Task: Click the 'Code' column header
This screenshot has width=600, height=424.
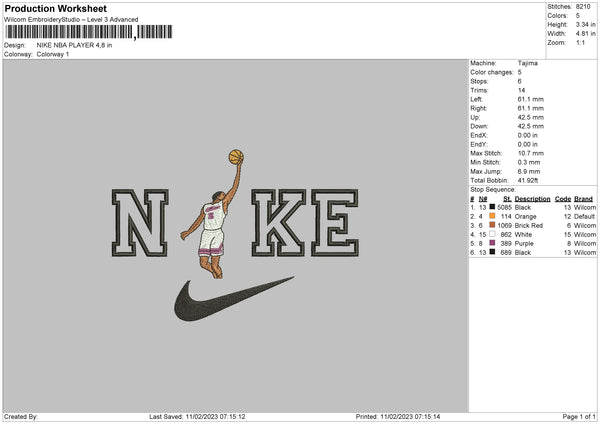Action: (562, 199)
